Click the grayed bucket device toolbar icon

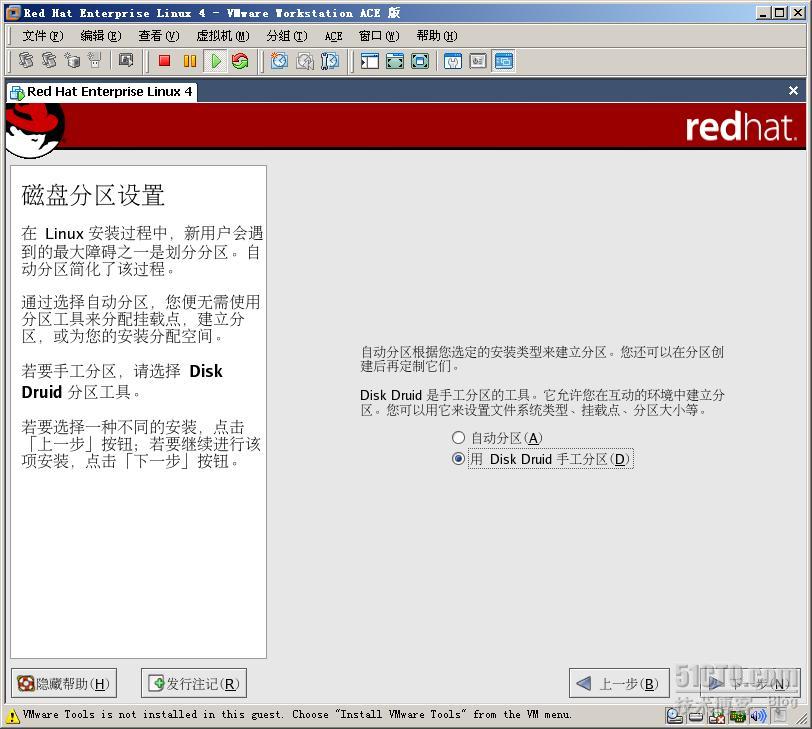tap(95, 61)
